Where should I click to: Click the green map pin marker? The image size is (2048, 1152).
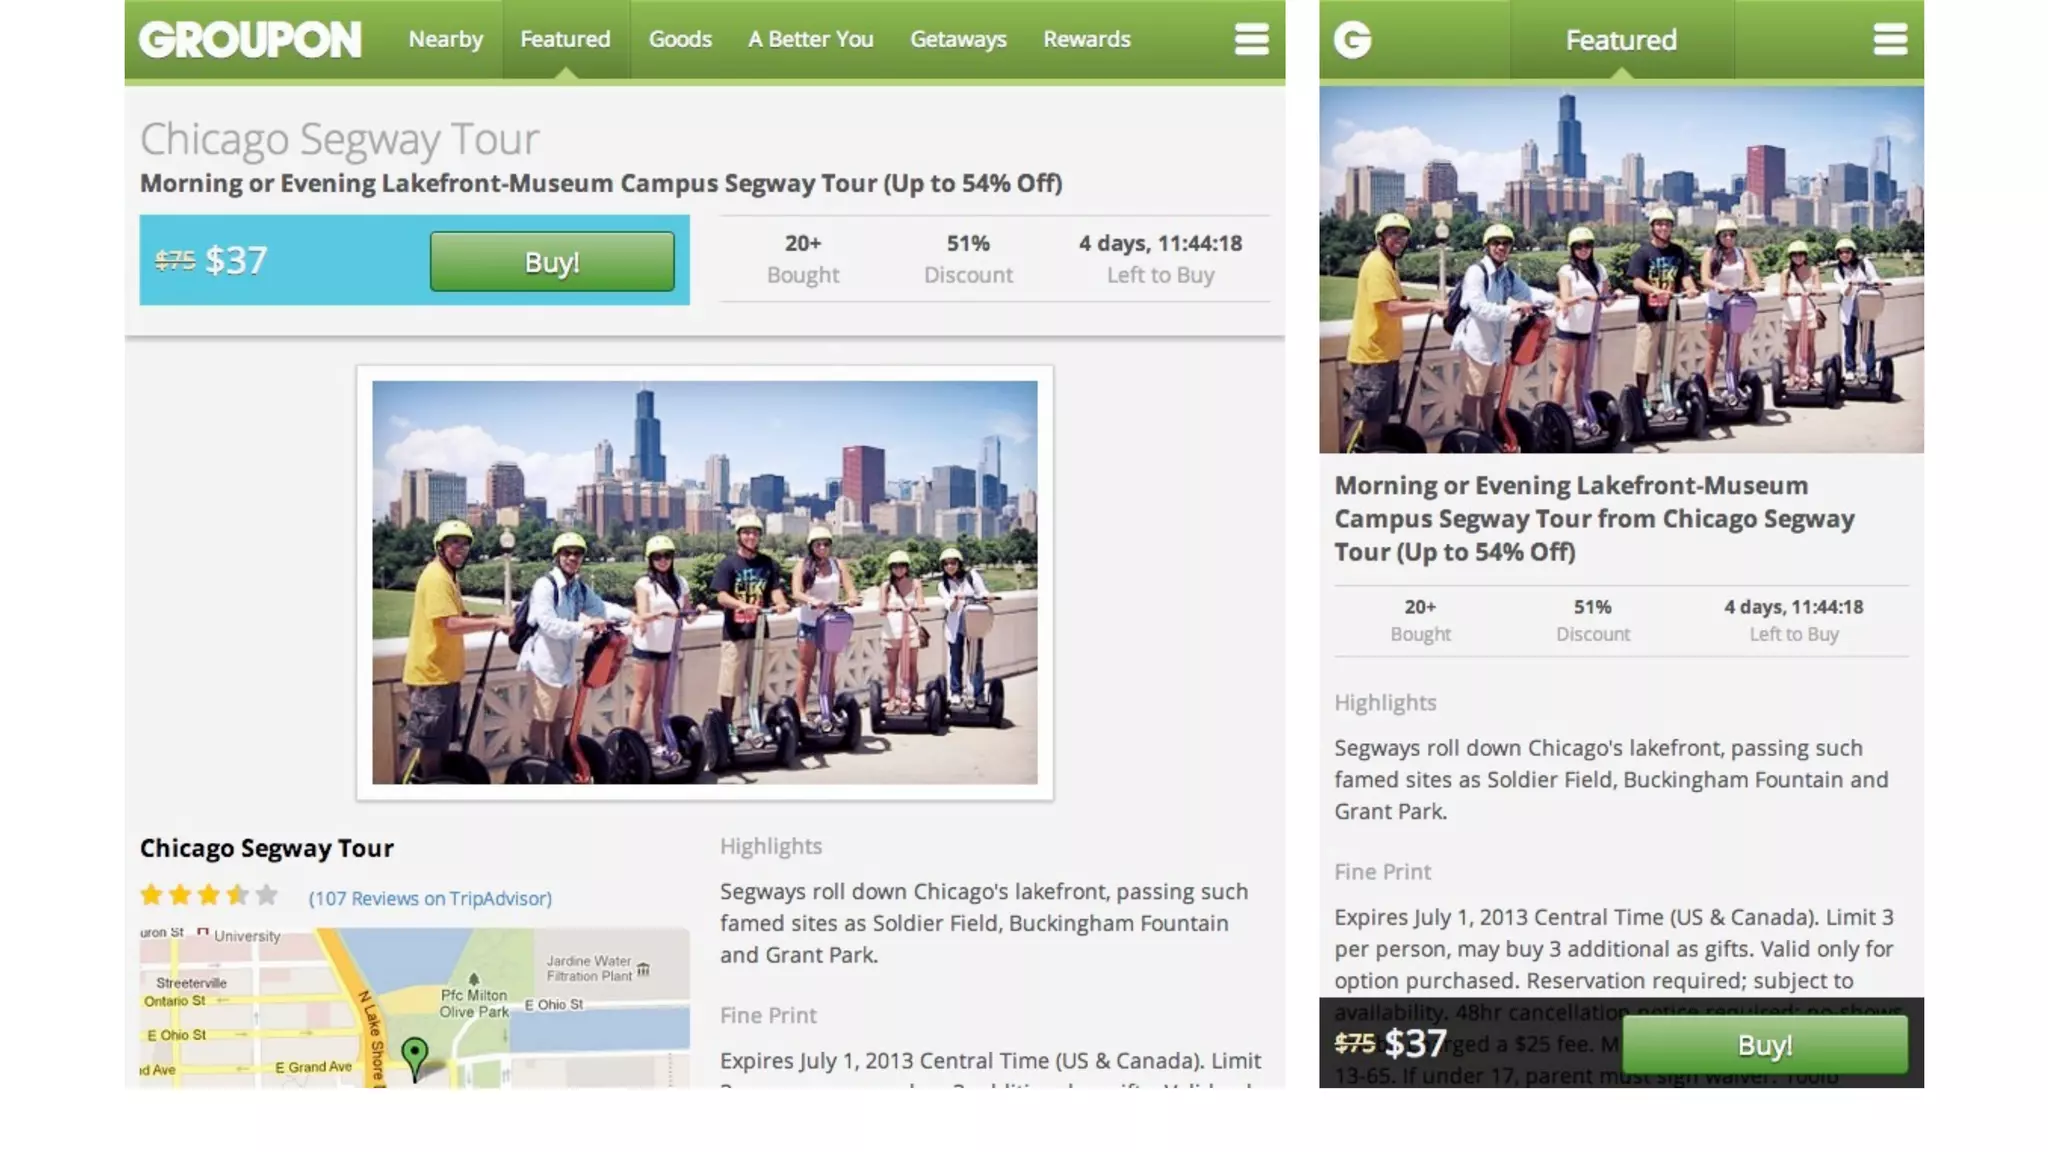click(414, 1055)
